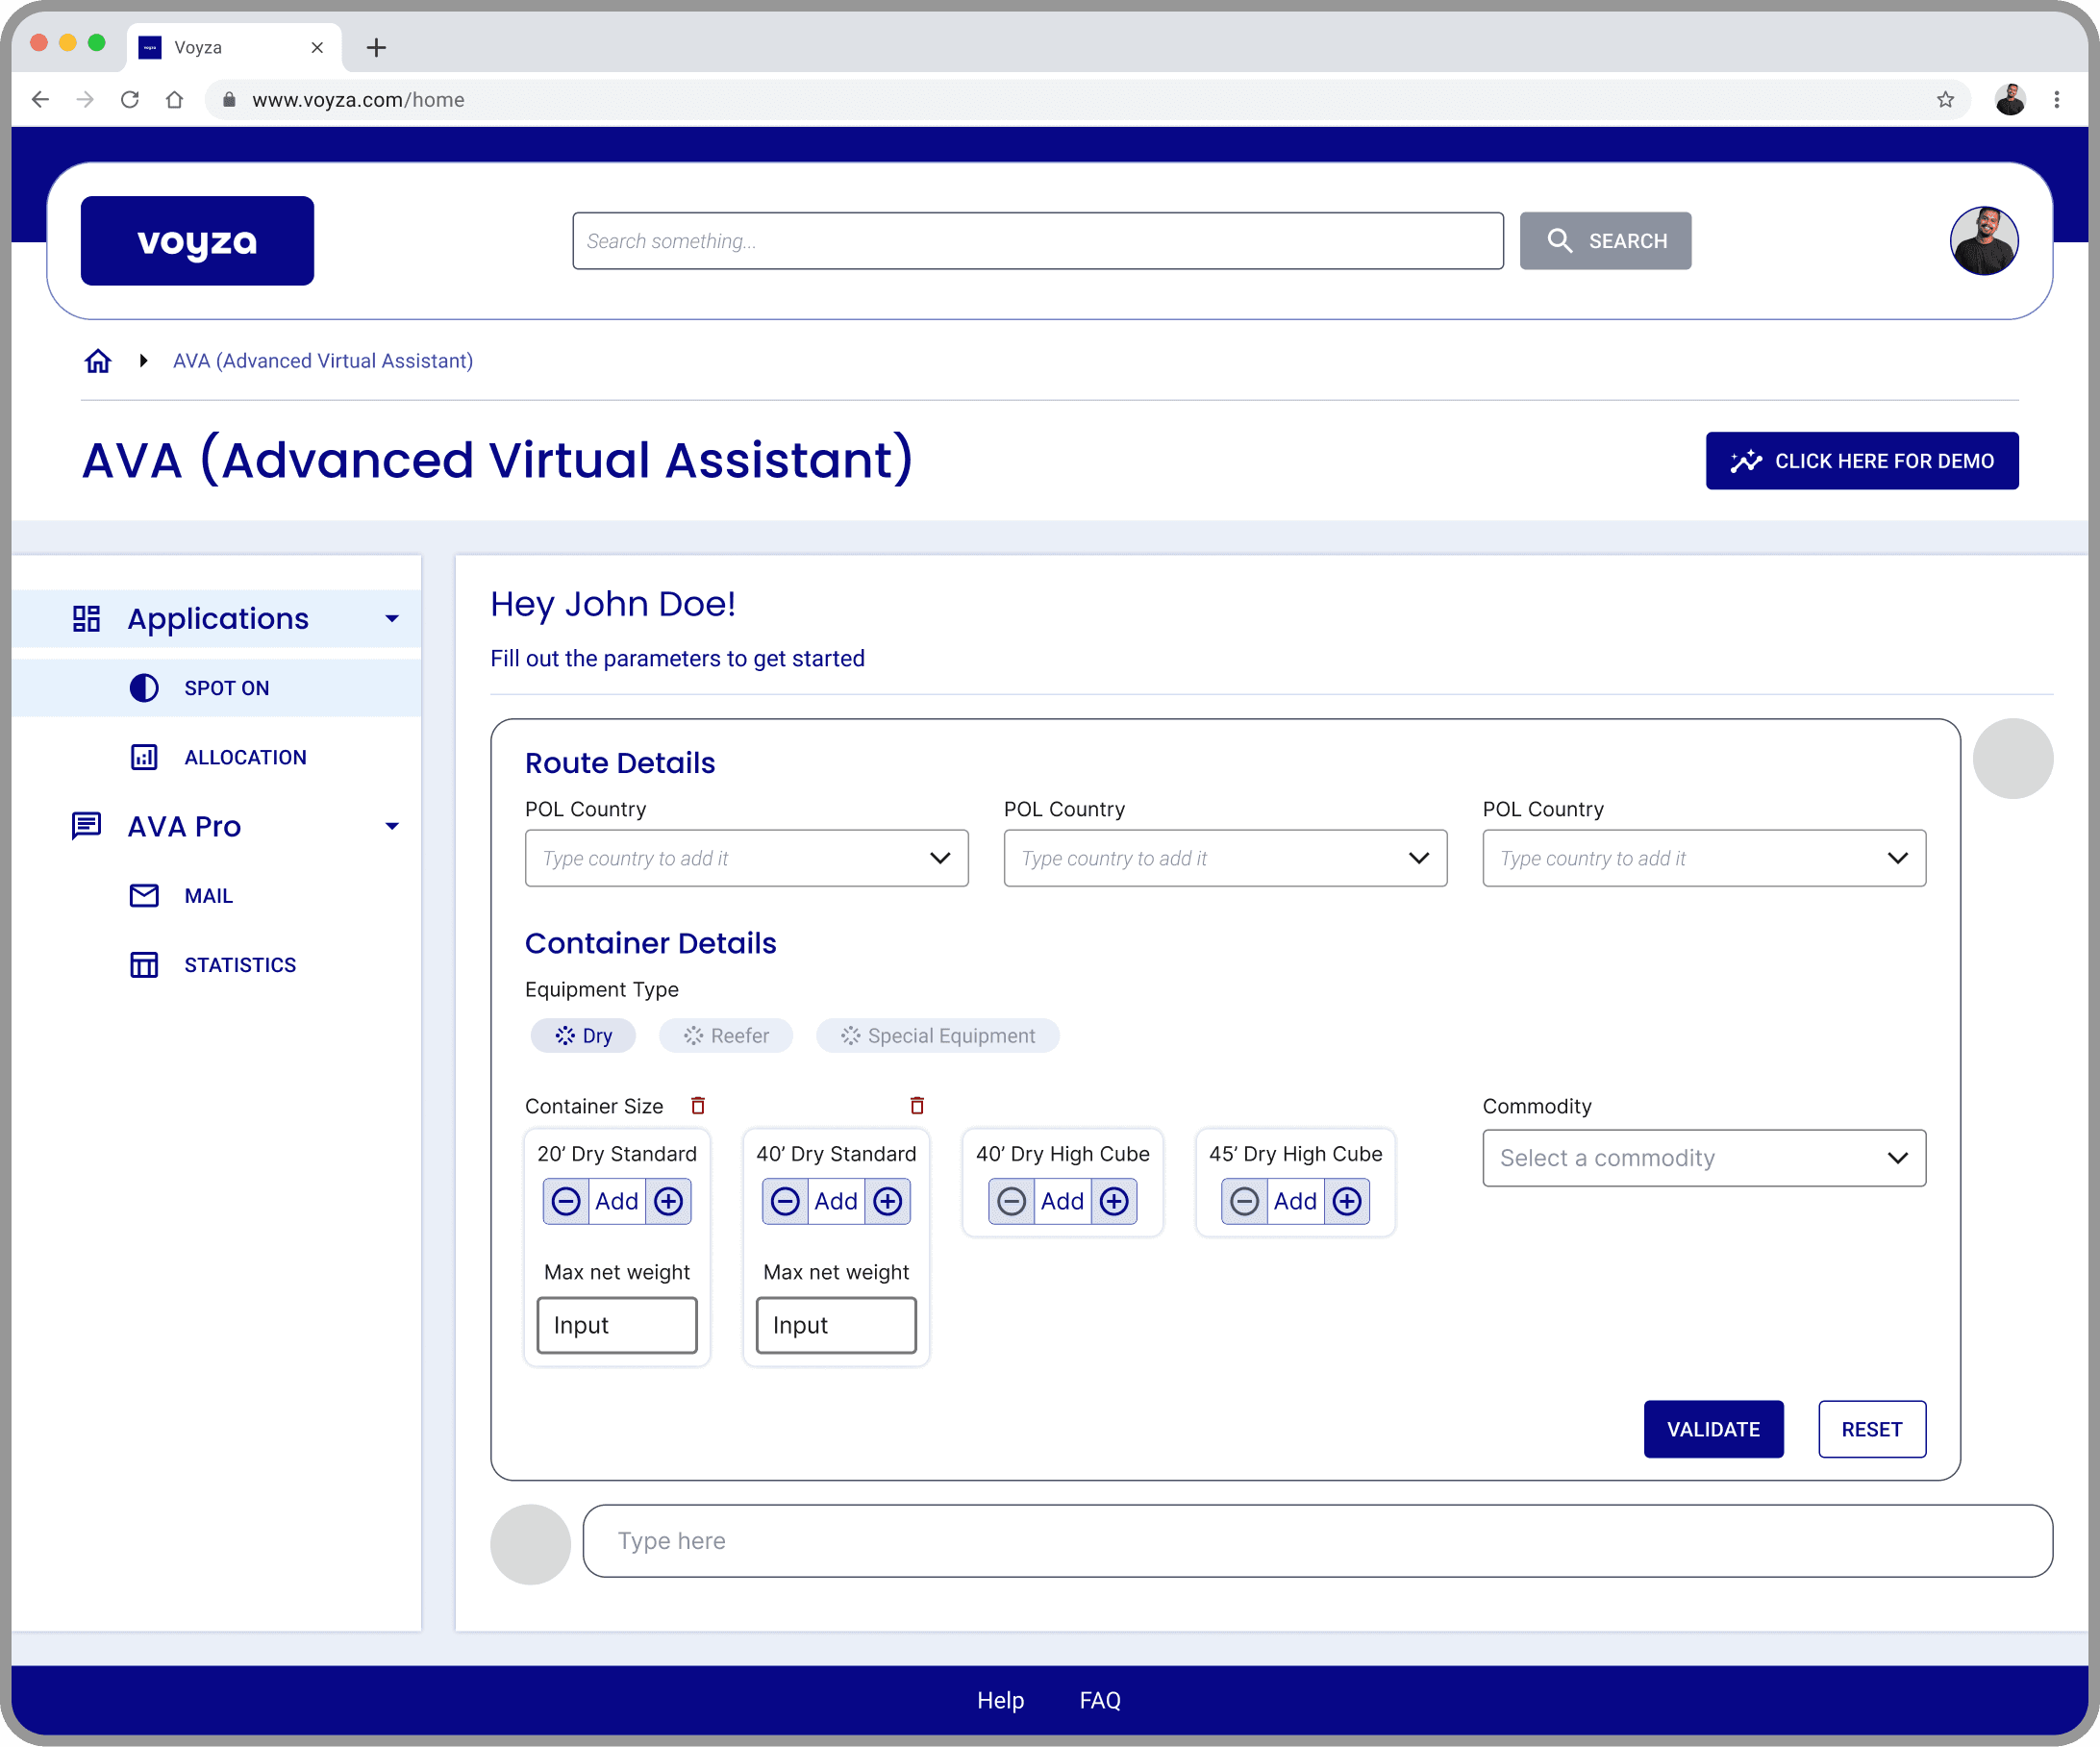This screenshot has width=2100, height=1747.
Task: Decrease 40' Dry High Cube quantity
Action: pos(1011,1202)
